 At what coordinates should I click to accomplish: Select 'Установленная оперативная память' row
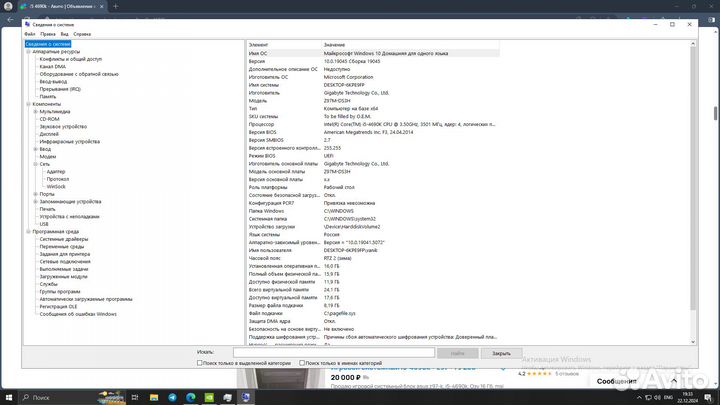point(373,266)
